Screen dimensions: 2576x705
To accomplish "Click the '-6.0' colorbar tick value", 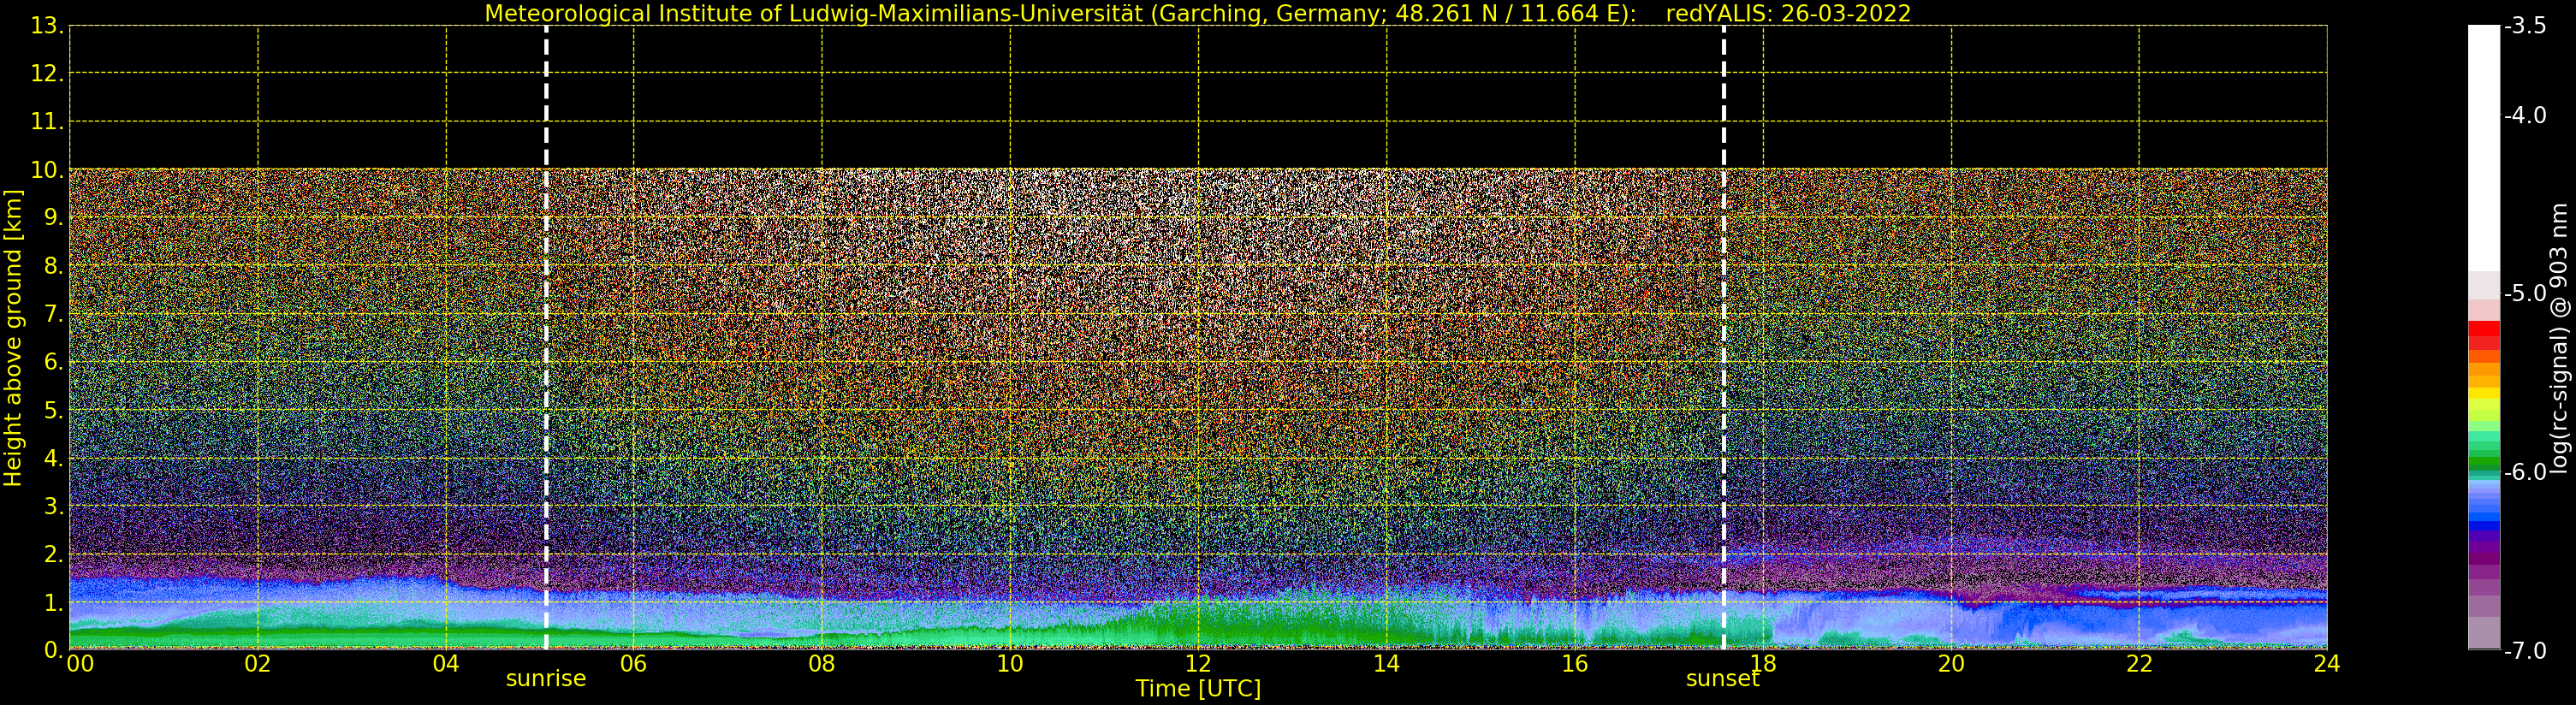I will click(x=2525, y=472).
